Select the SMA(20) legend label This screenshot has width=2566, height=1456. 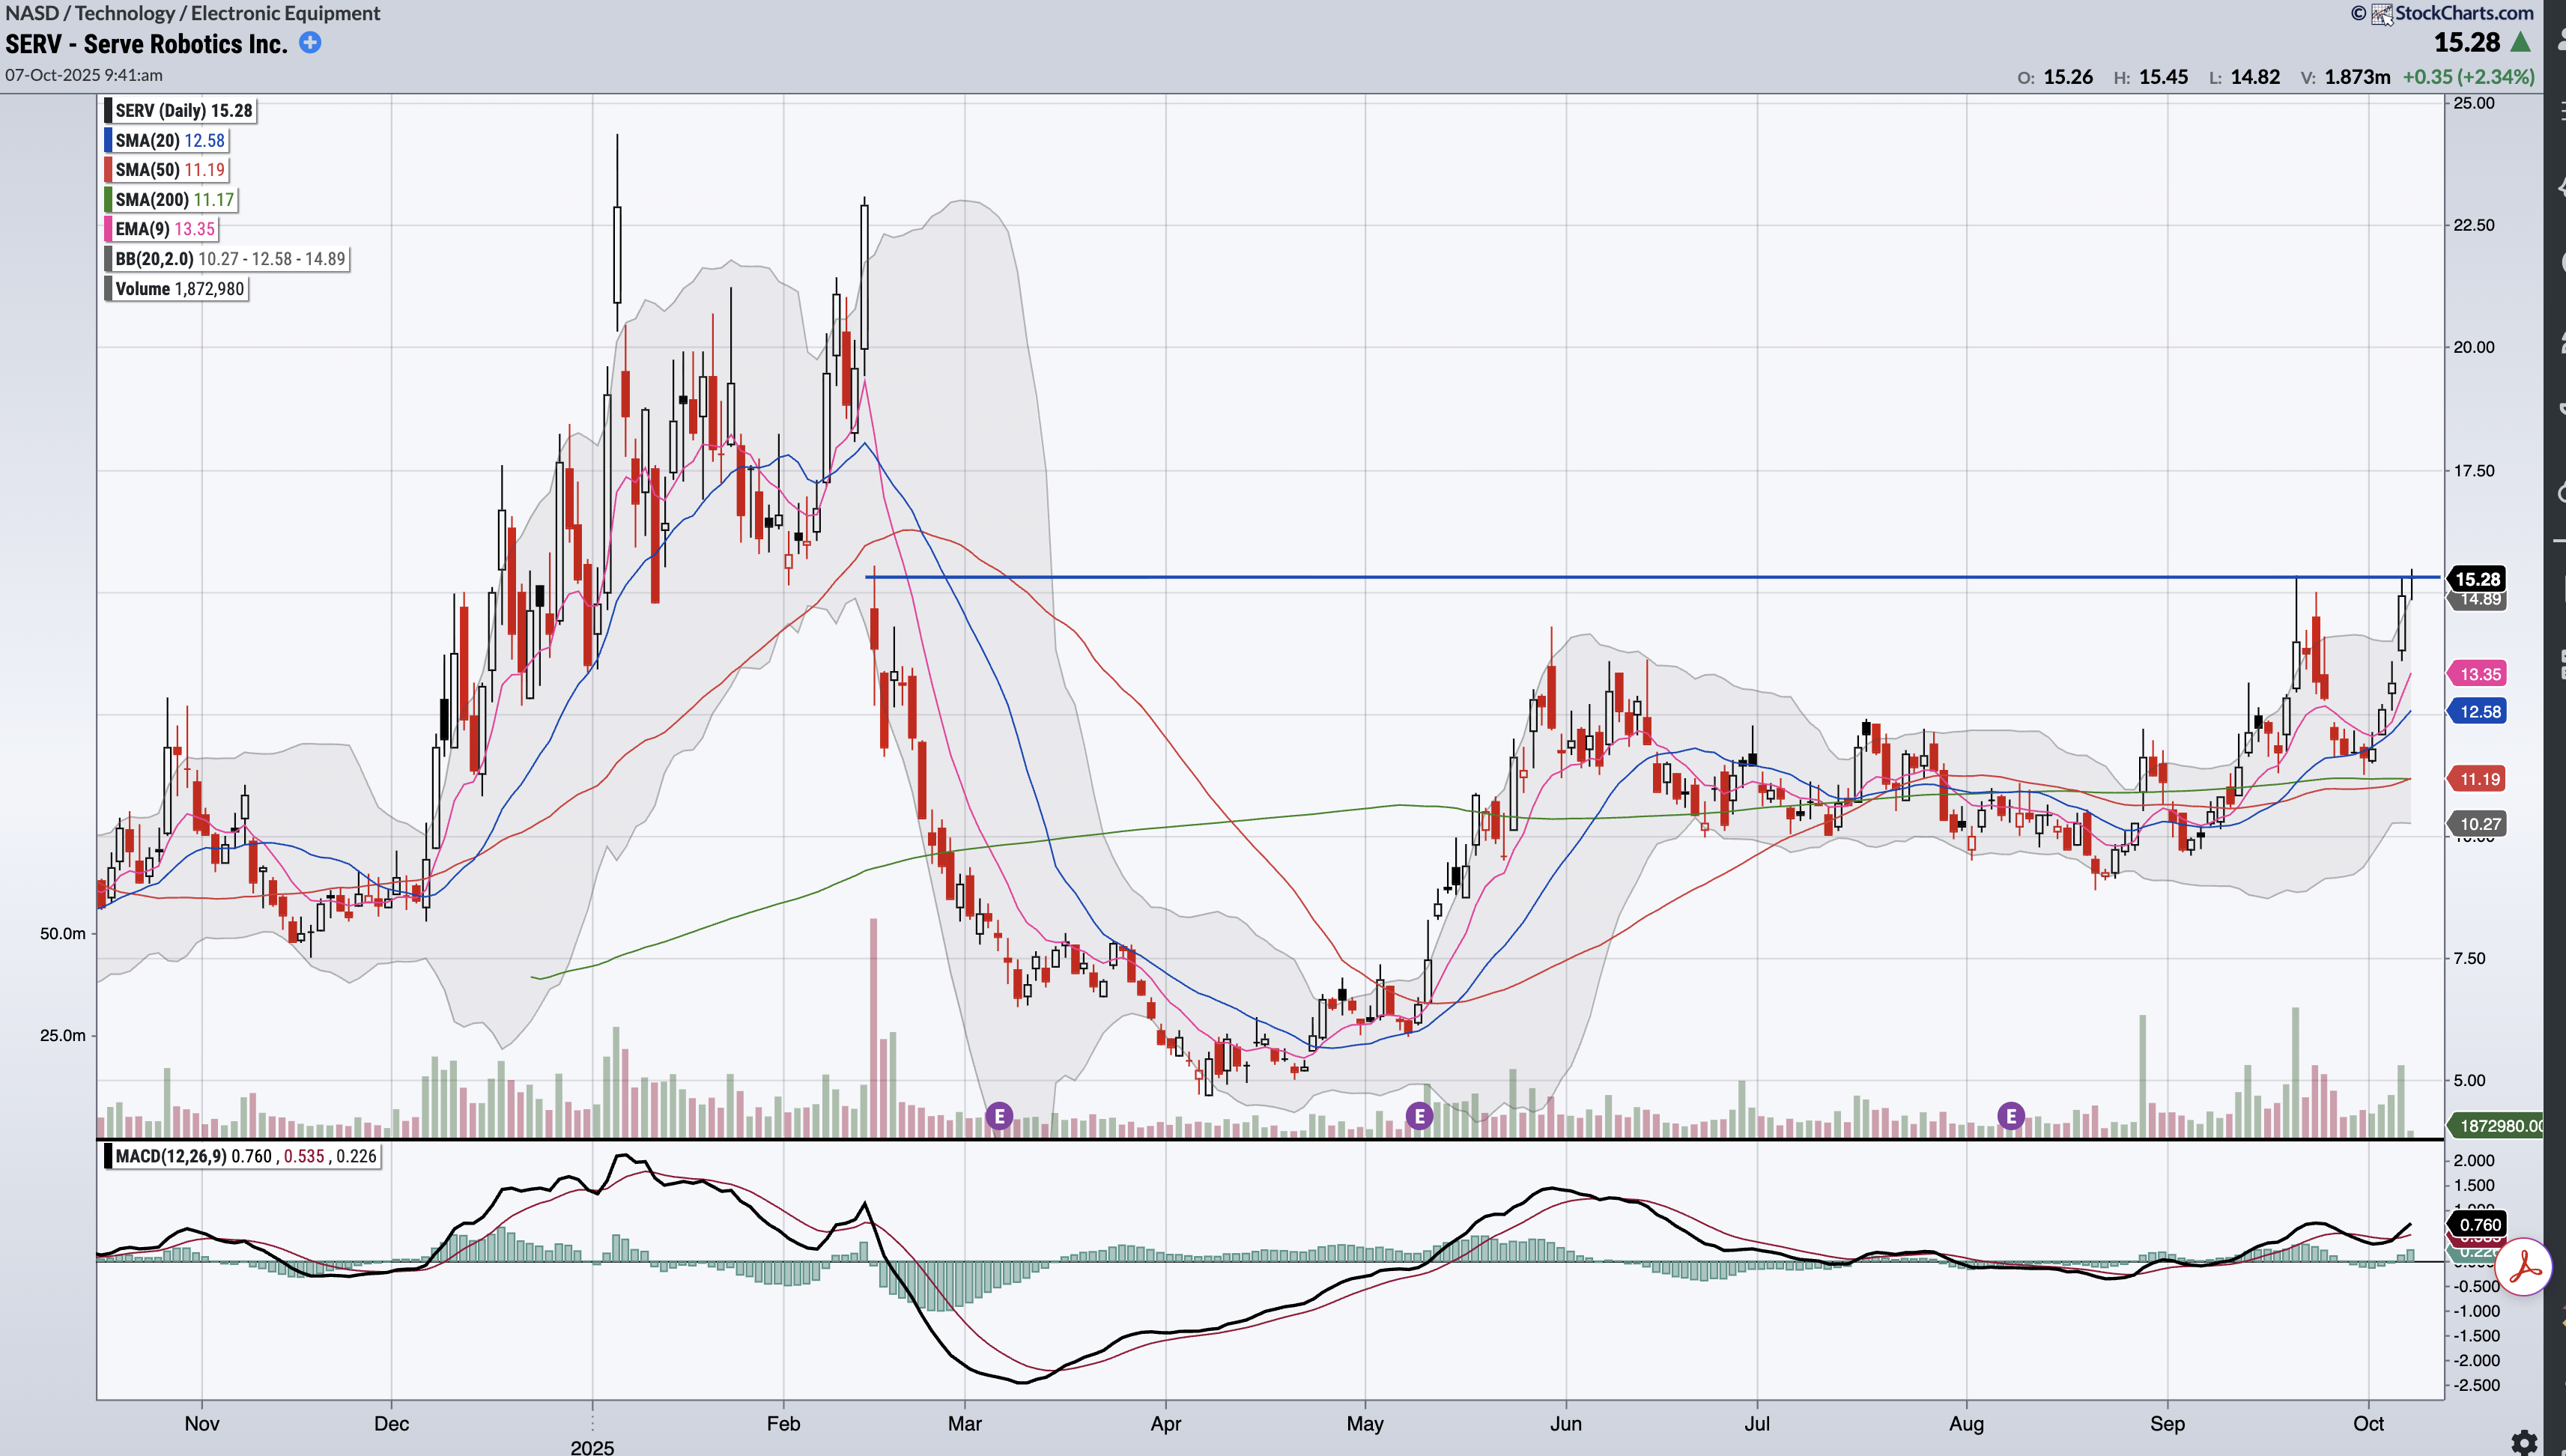coord(169,141)
